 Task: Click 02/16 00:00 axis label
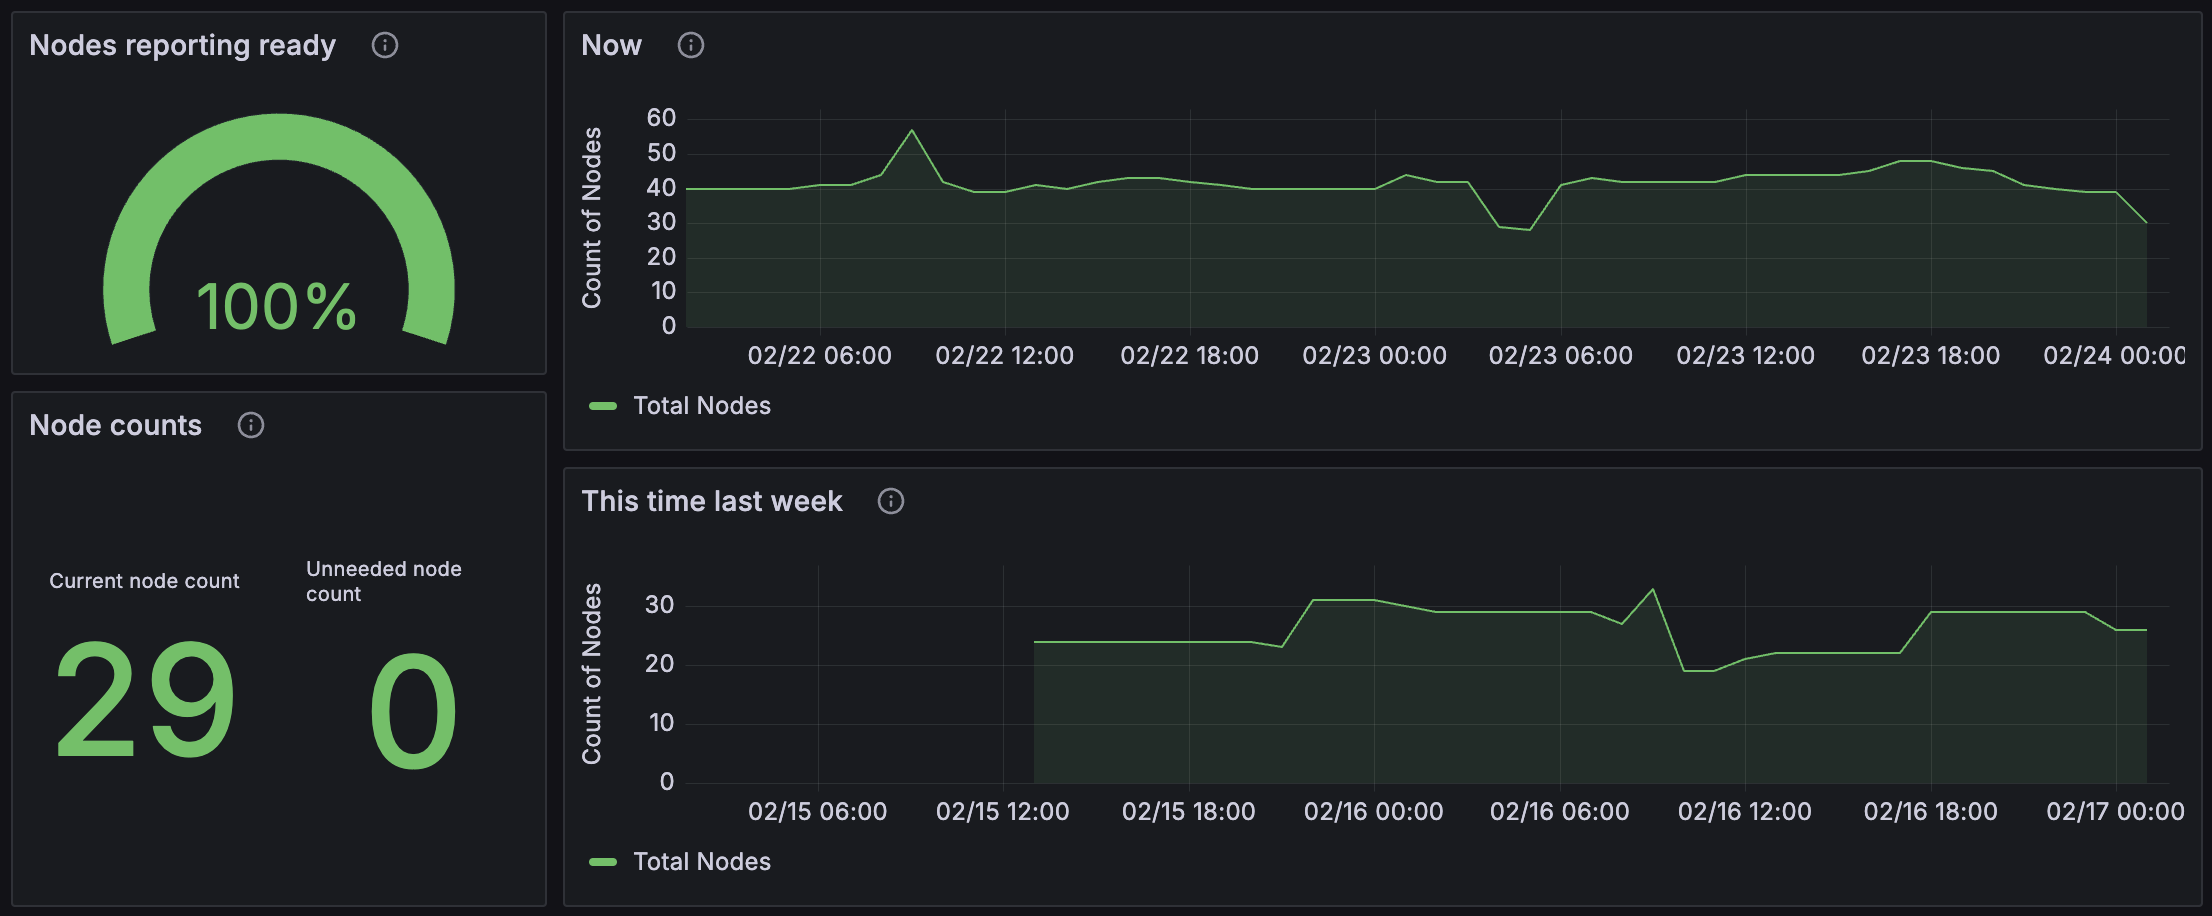click(1374, 812)
